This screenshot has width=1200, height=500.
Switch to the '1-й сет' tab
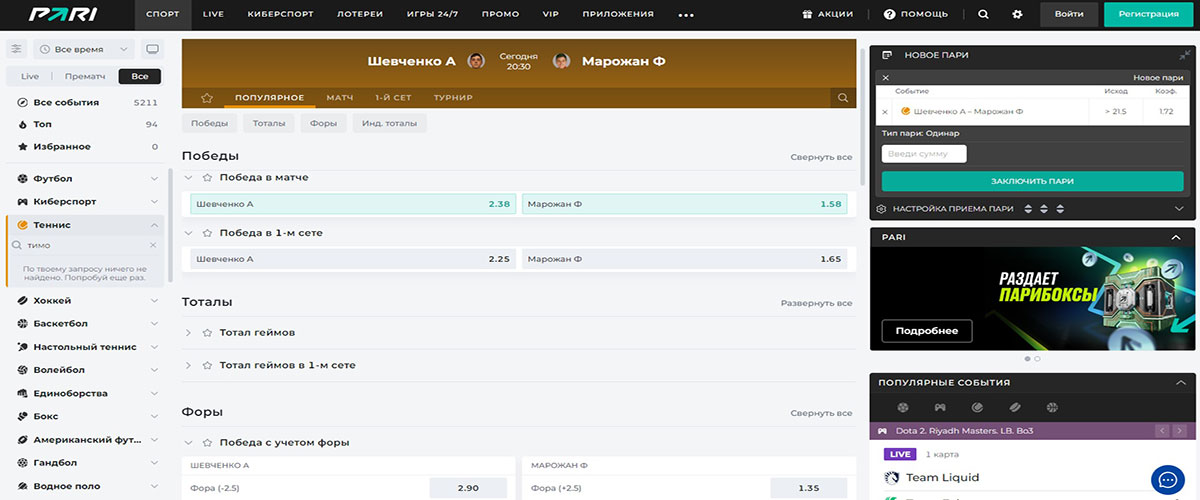point(393,98)
